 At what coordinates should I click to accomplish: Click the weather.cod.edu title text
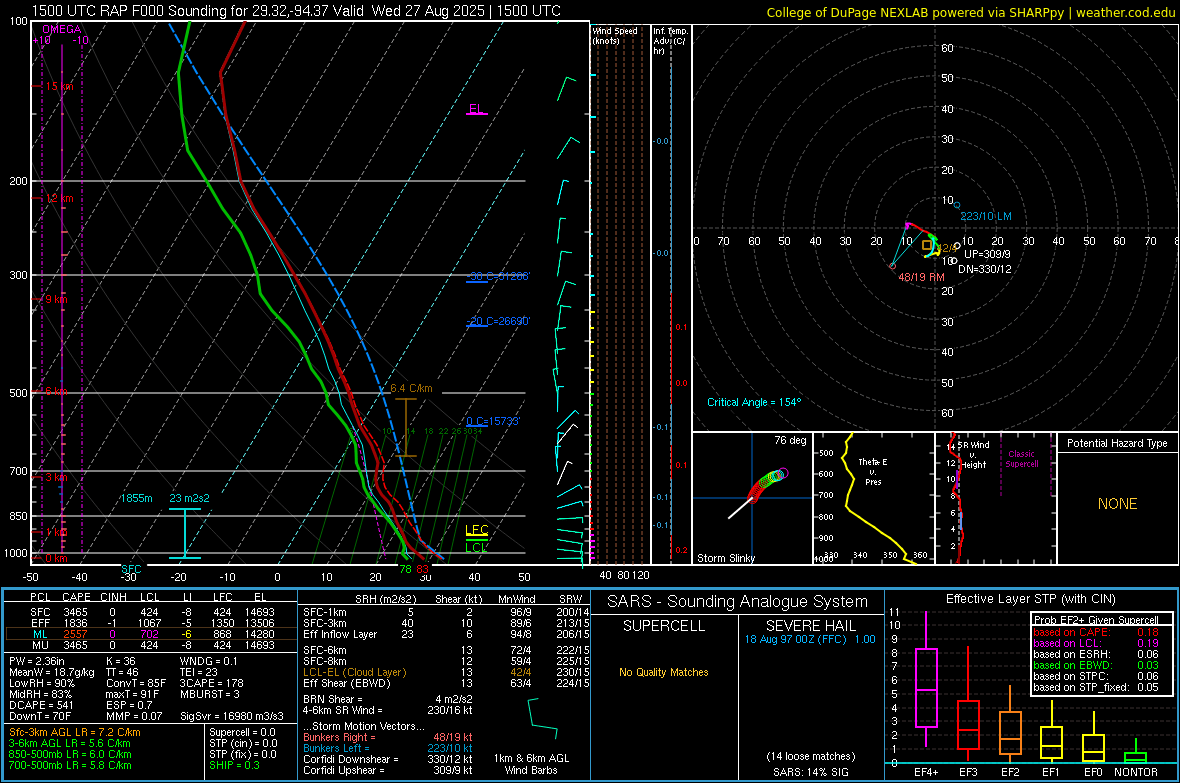[x=1125, y=13]
